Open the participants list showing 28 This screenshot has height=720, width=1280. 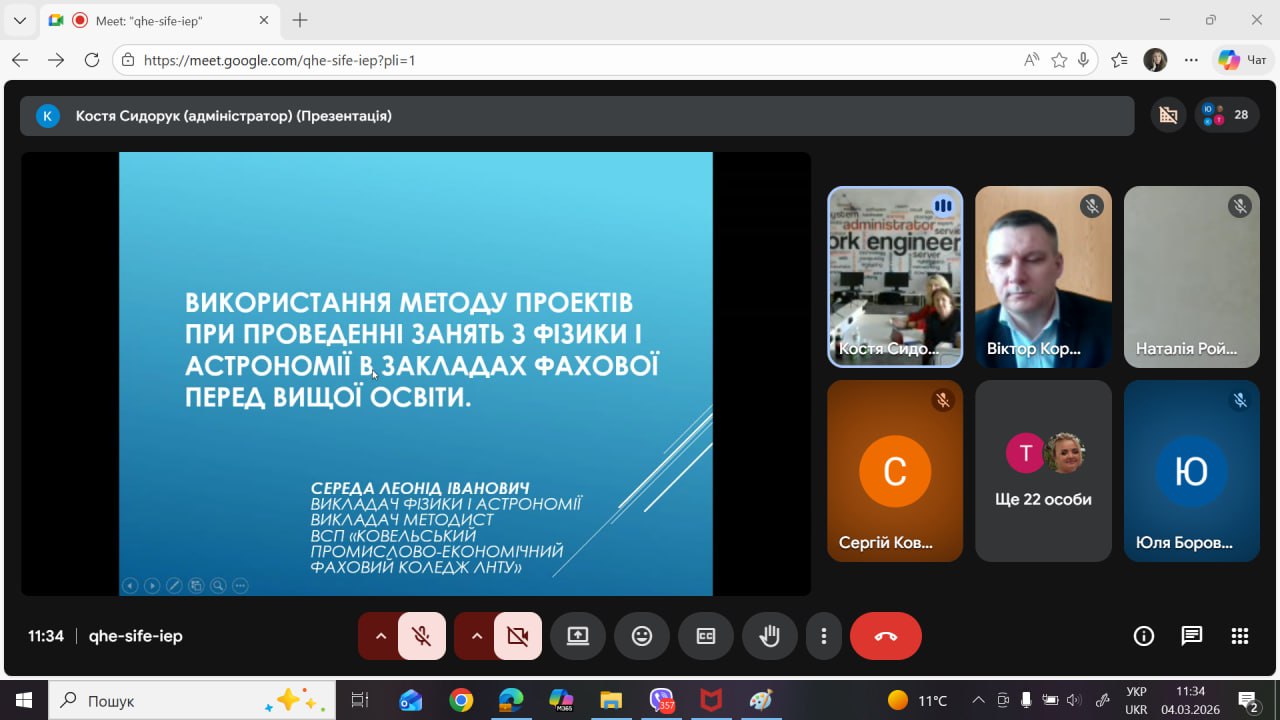pyautogui.click(x=1227, y=115)
